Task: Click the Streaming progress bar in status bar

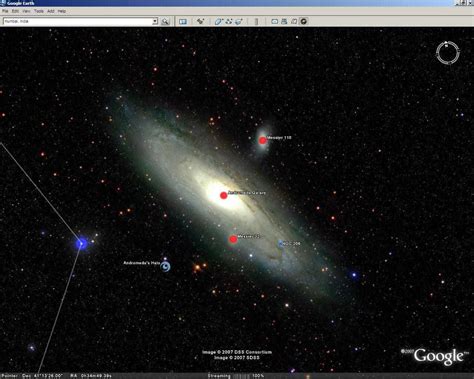Action: coord(241,376)
